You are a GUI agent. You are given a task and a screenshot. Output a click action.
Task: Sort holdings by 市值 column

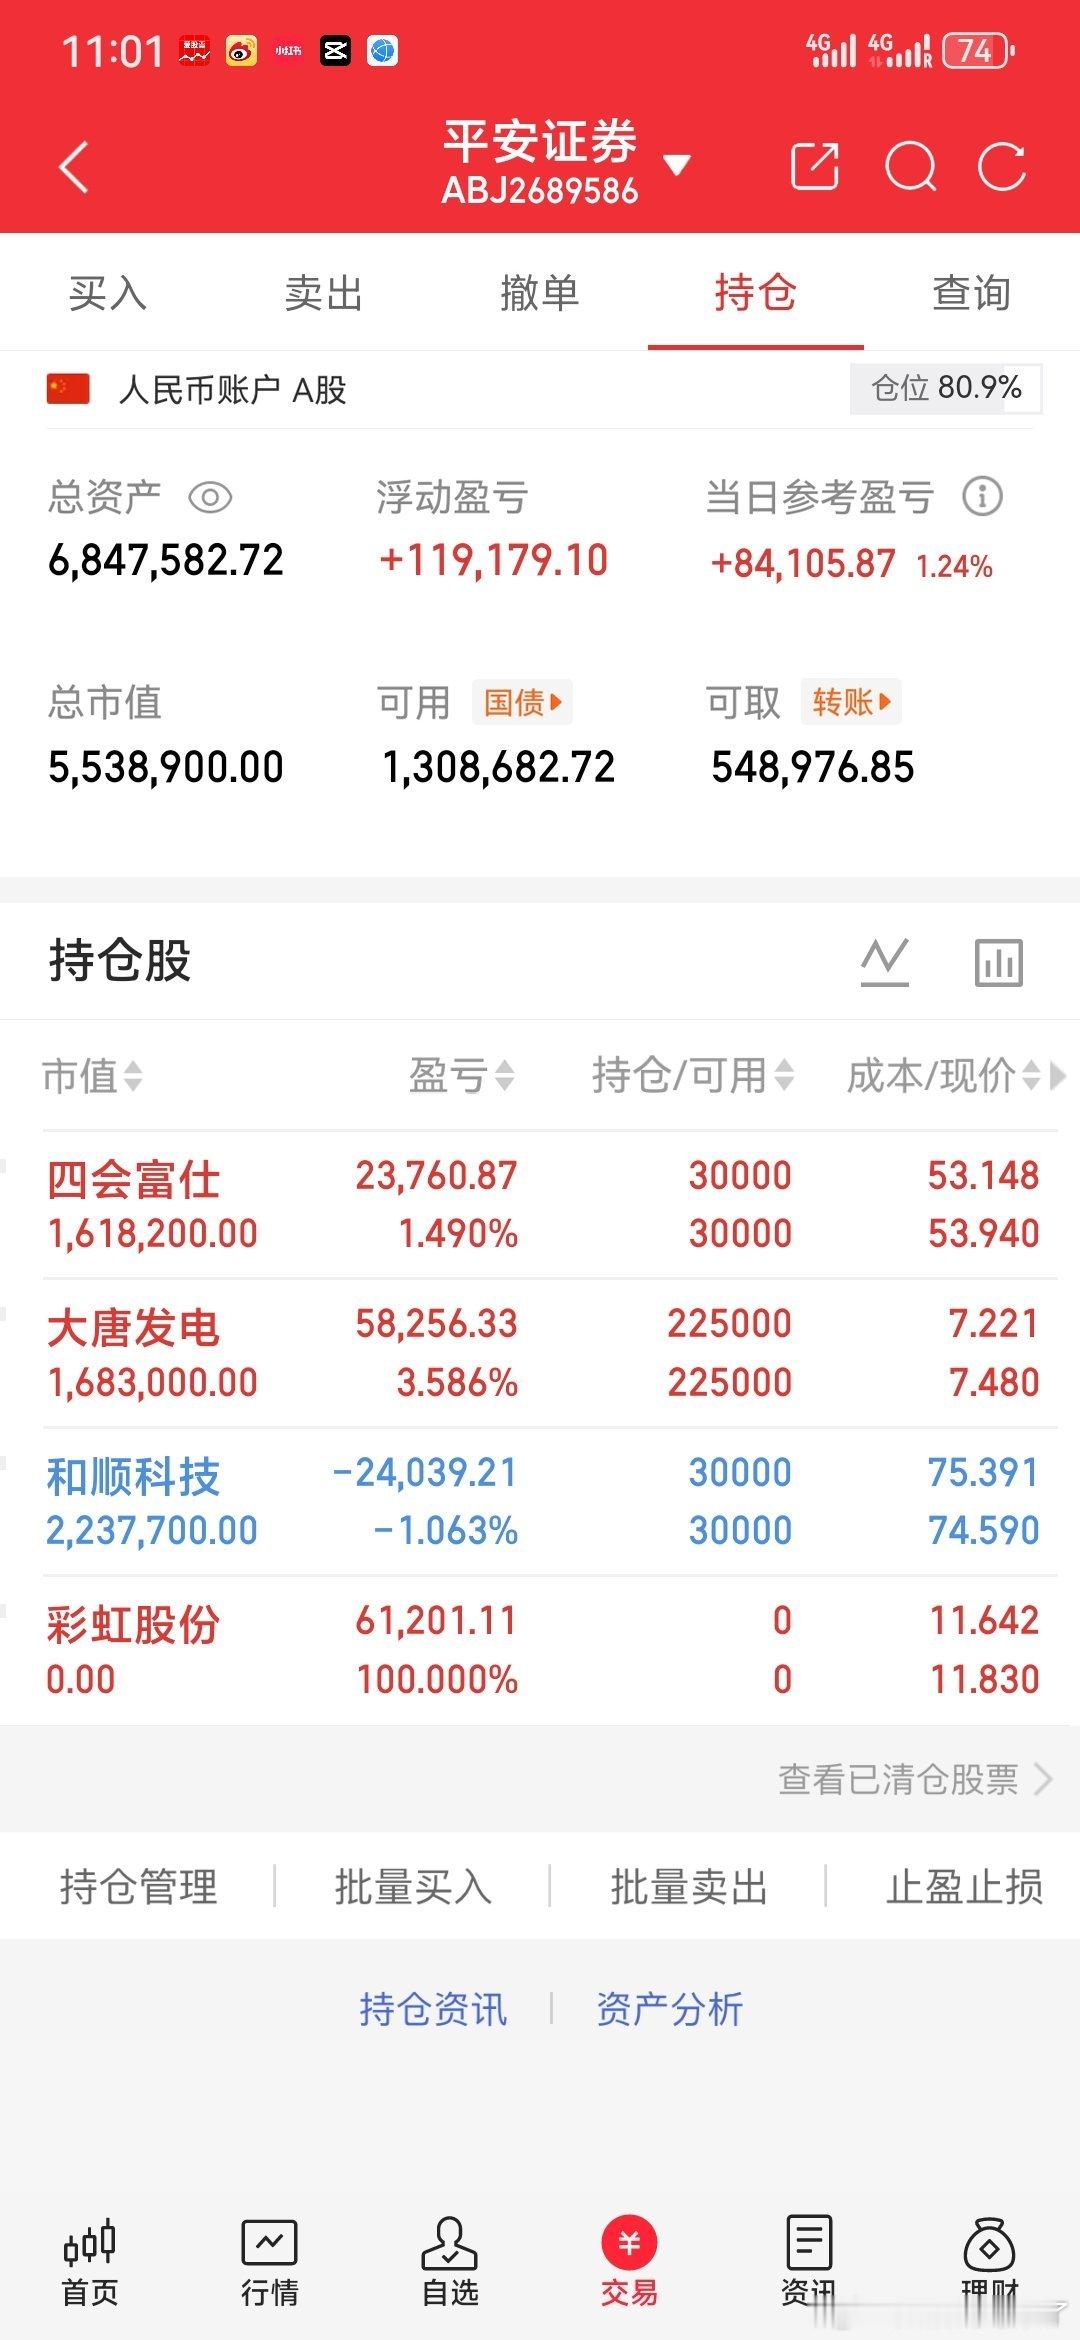(92, 1076)
